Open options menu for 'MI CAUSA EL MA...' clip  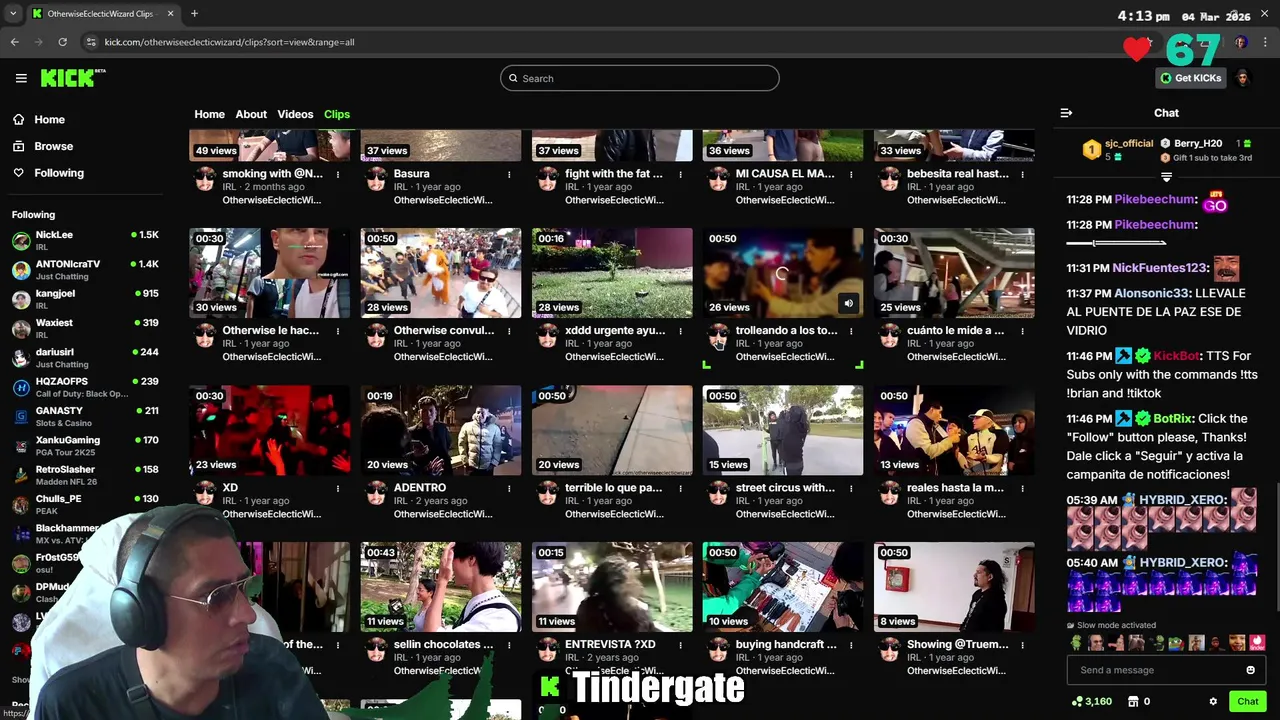point(851,174)
